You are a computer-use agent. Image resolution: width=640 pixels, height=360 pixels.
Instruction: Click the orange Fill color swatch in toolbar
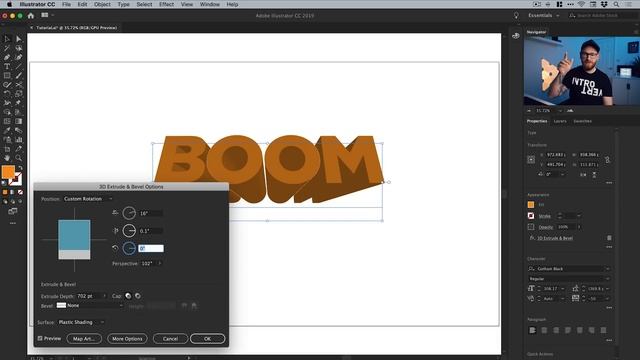pyautogui.click(x=8, y=172)
